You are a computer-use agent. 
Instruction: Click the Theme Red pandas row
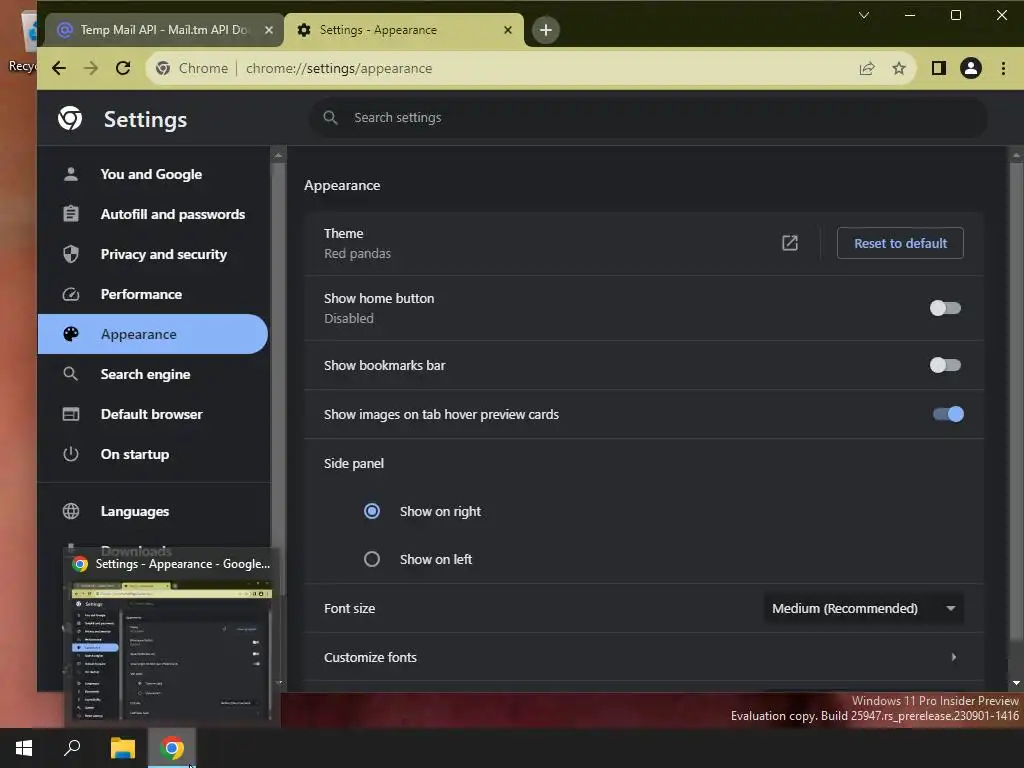(643, 243)
